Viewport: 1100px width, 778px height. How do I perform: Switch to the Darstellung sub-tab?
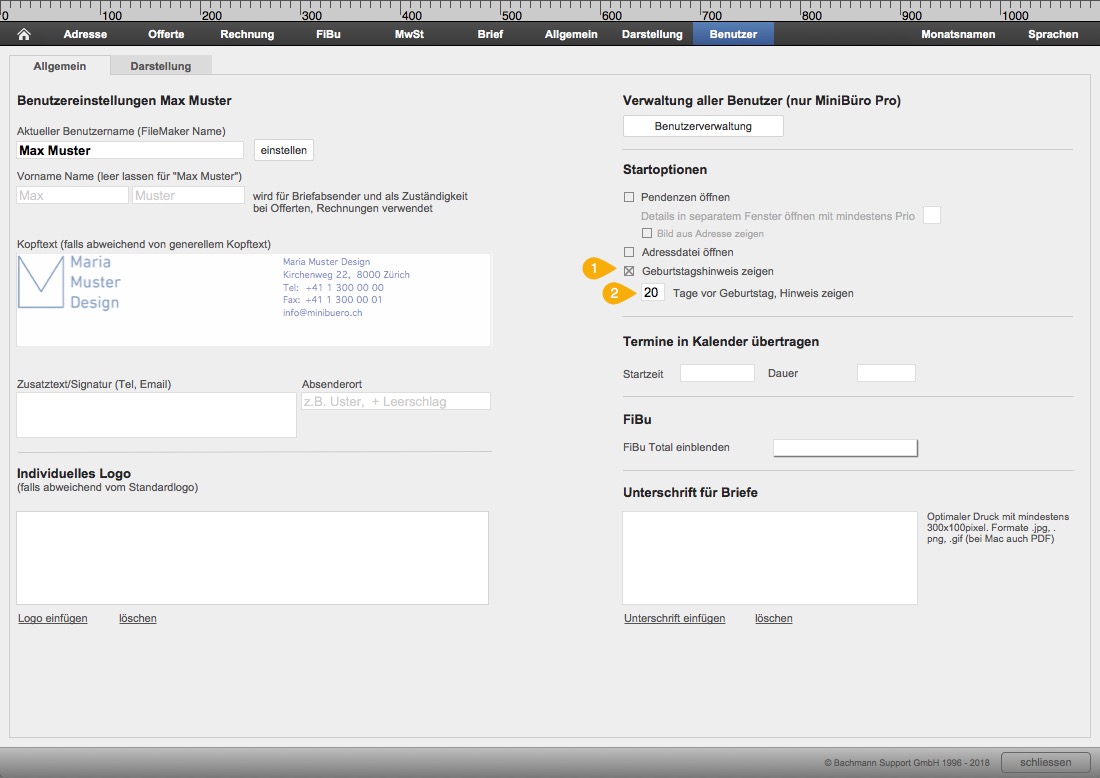tap(161, 66)
